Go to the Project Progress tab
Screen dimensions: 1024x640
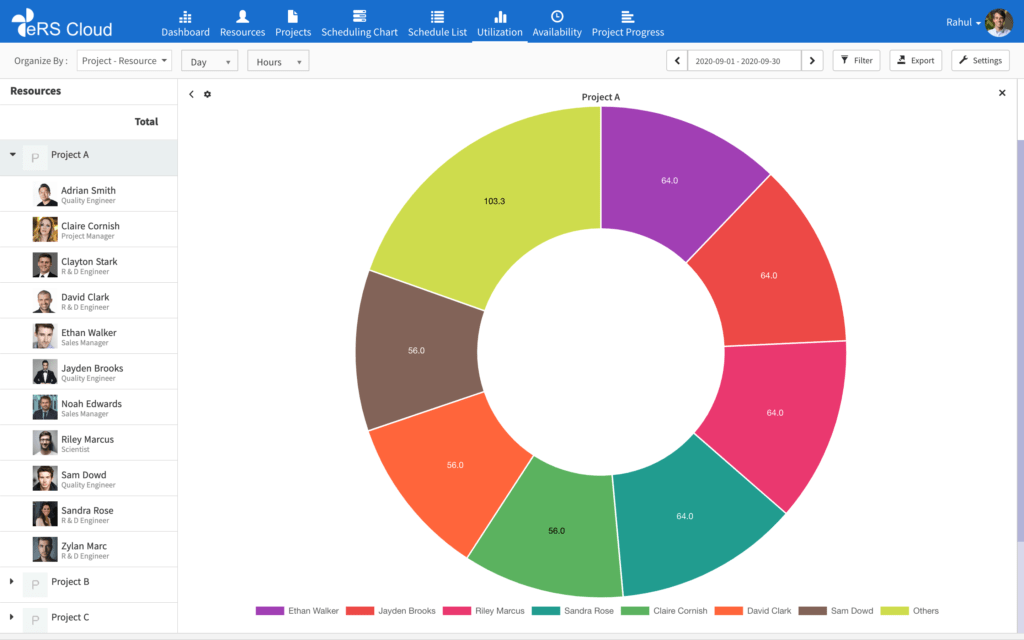click(628, 24)
